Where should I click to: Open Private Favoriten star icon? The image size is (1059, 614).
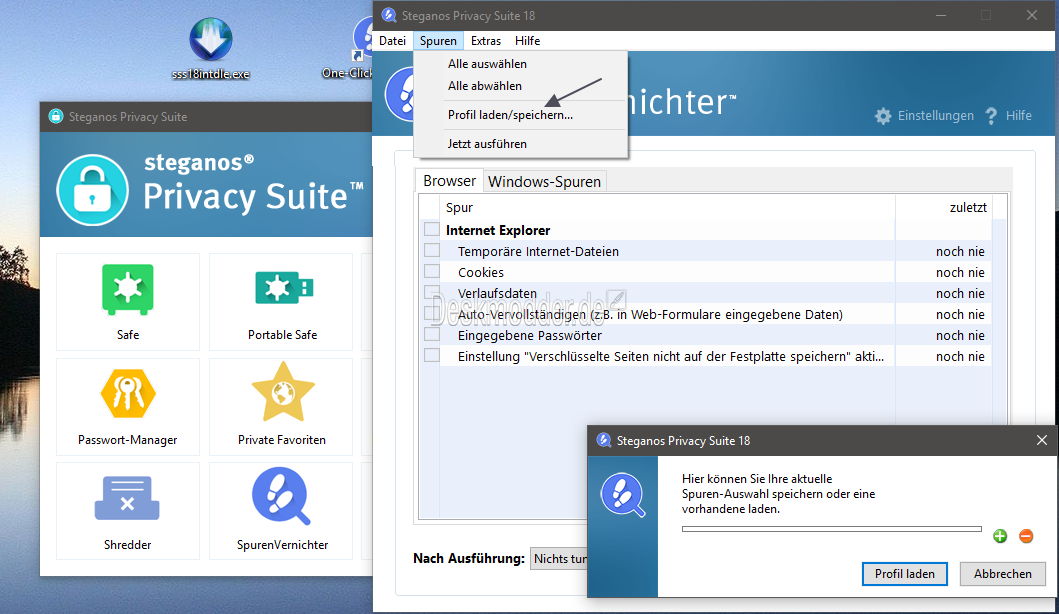(283, 392)
